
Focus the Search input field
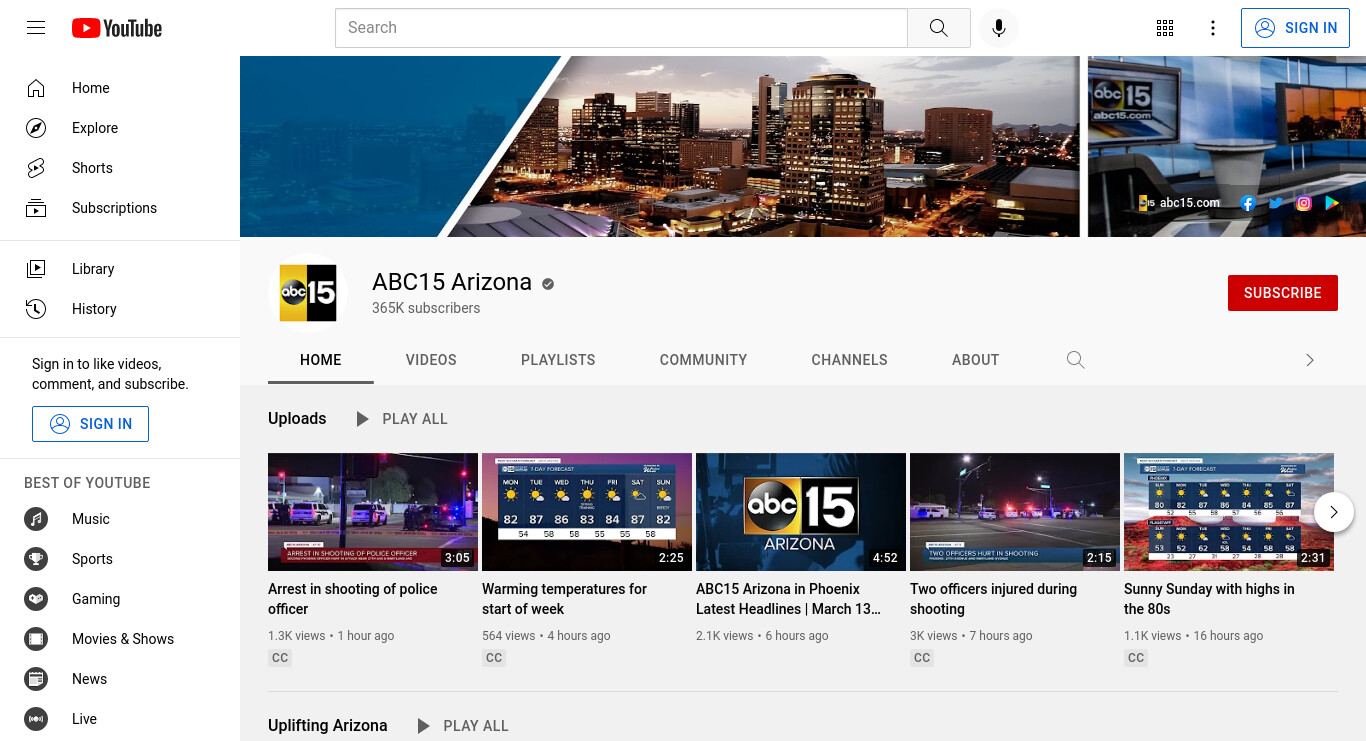pyautogui.click(x=621, y=28)
